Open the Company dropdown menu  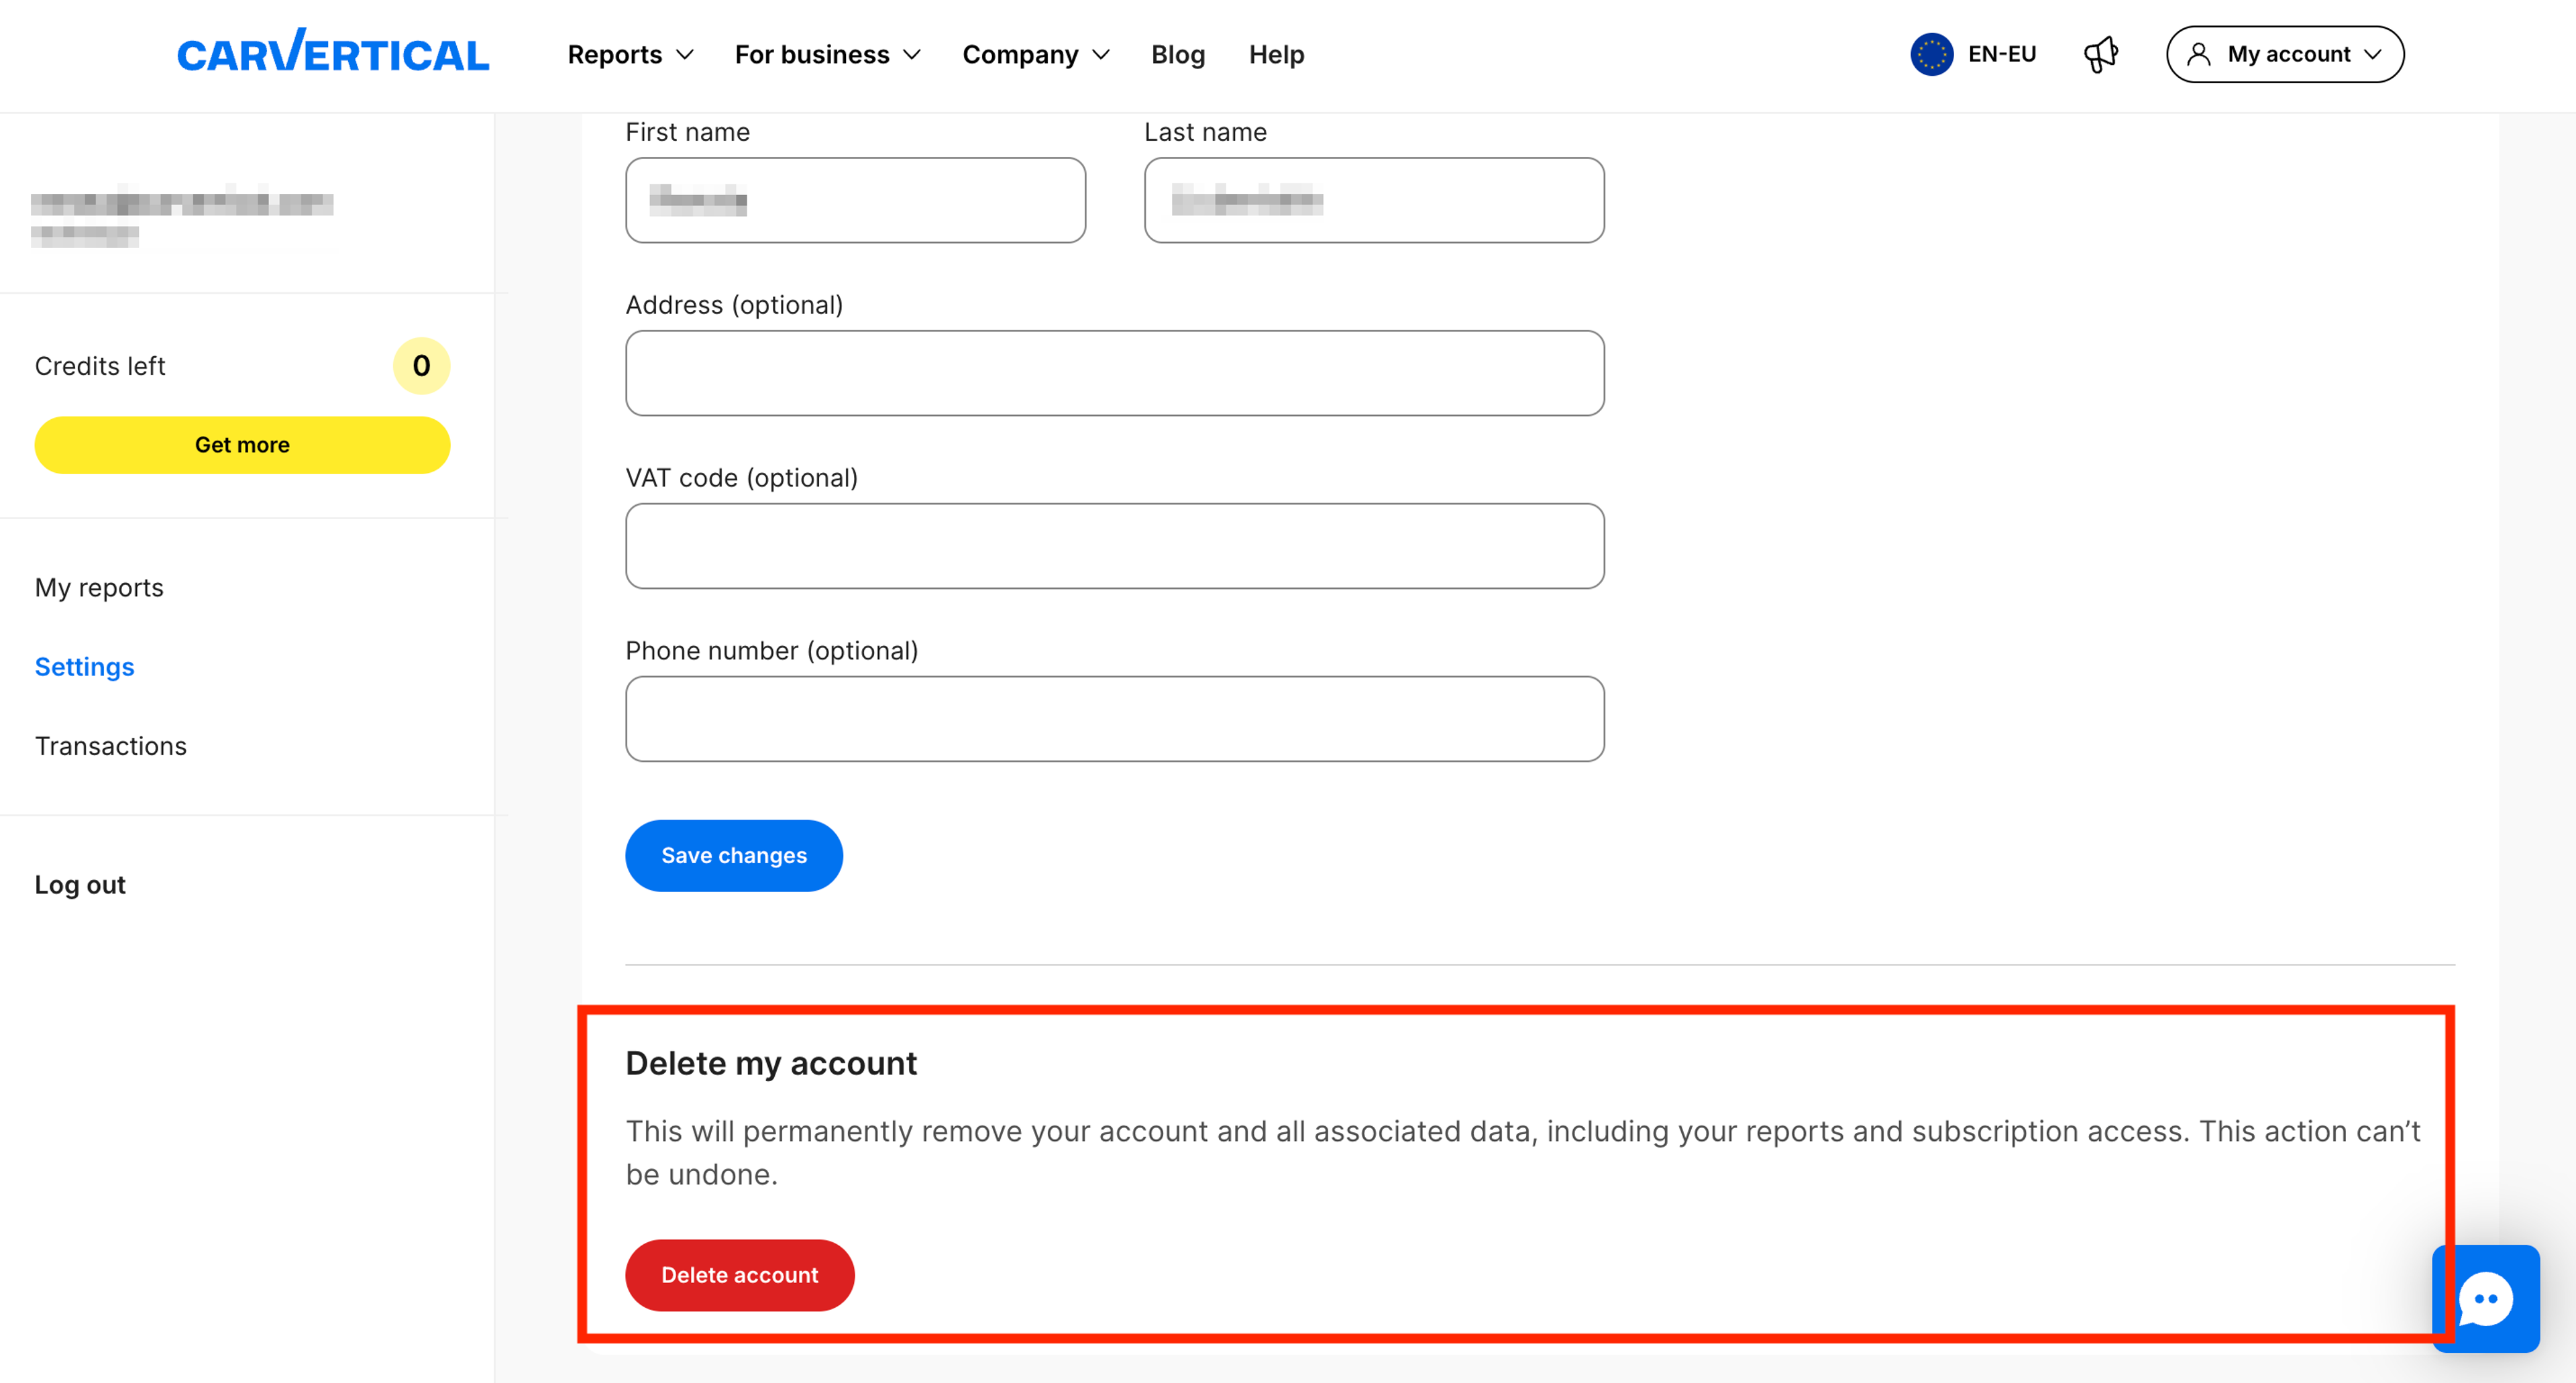tap(1035, 54)
